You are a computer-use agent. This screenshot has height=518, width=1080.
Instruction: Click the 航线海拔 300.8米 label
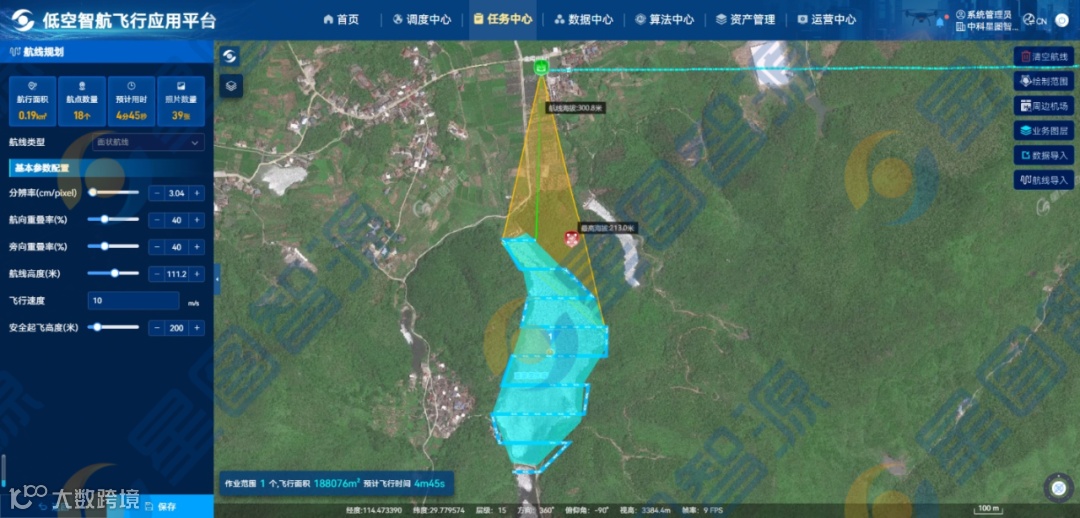(x=576, y=107)
